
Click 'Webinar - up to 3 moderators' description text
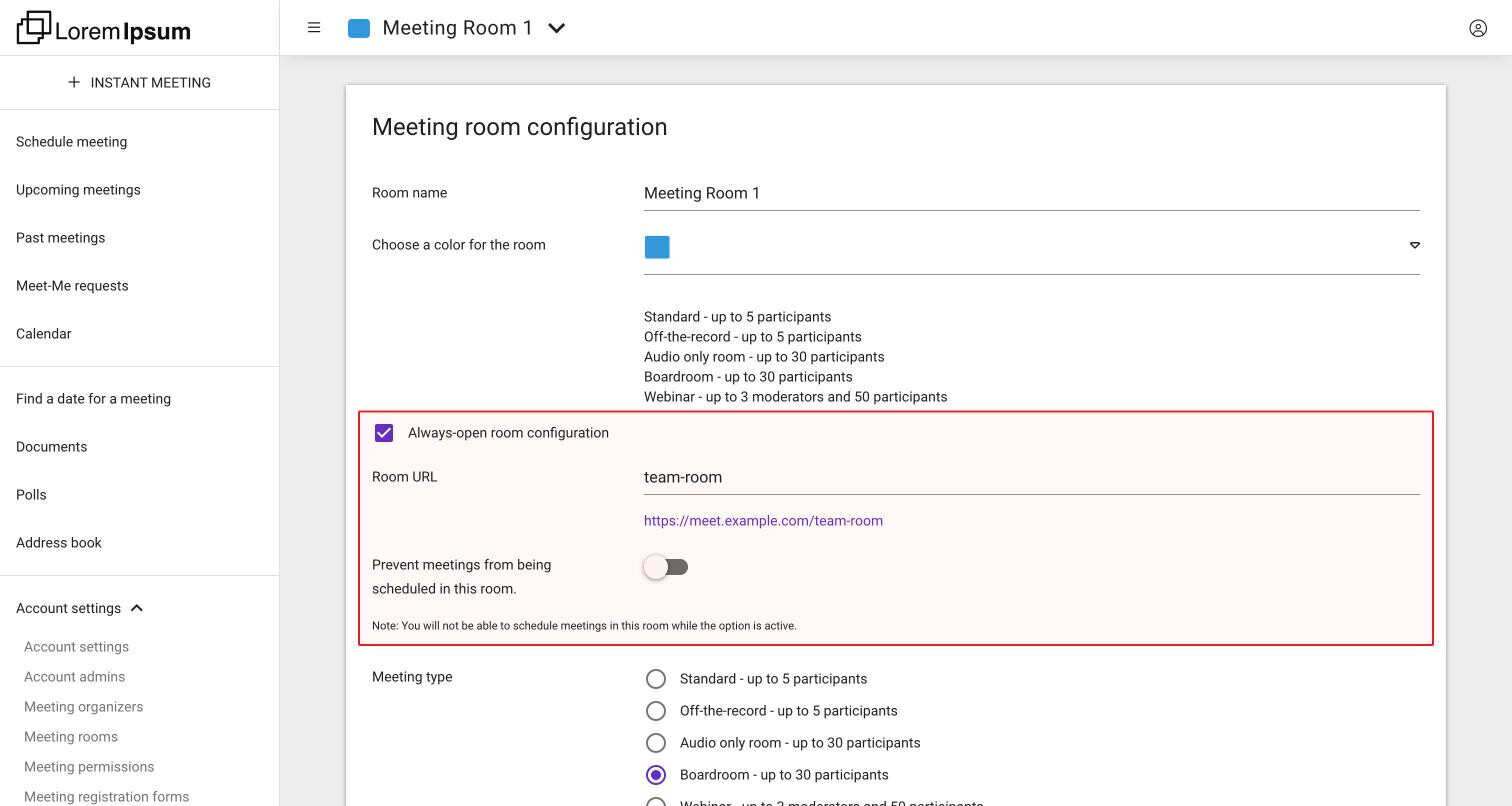(796, 397)
